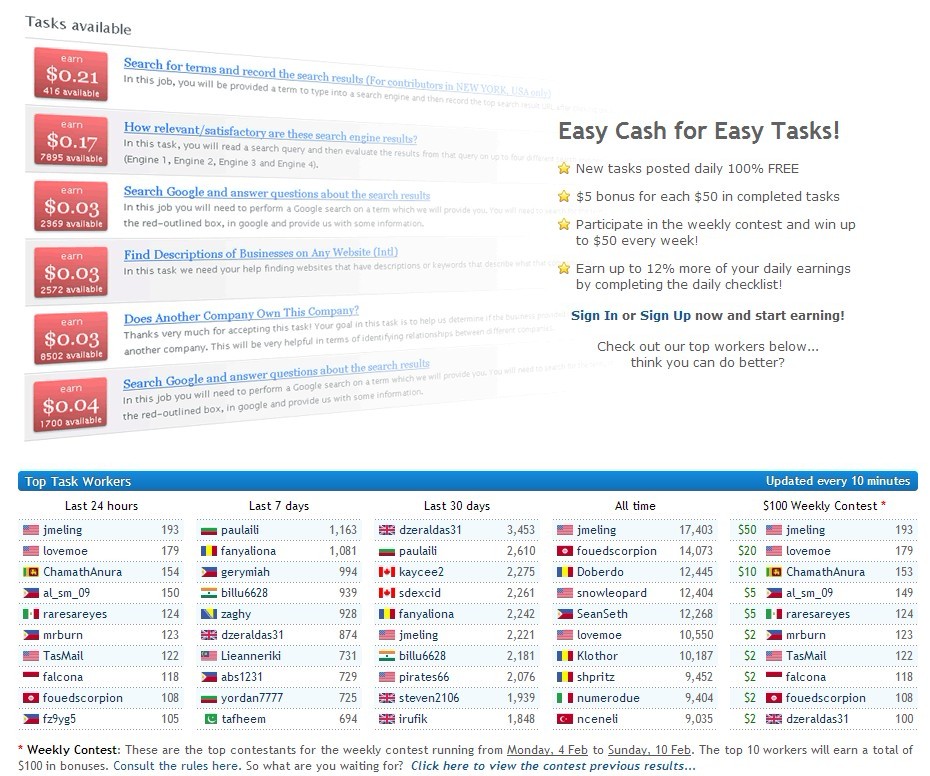Click the star beside "New tasks posted daily"

point(564,169)
